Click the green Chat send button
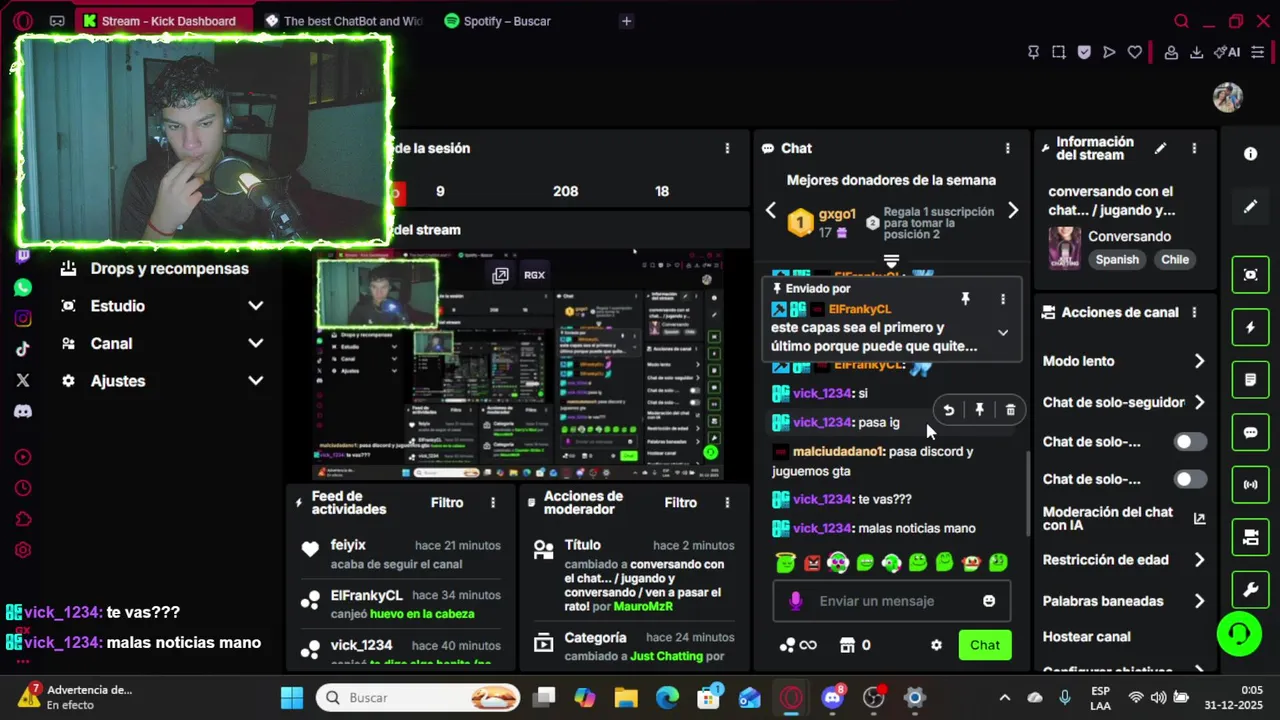Viewport: 1280px width, 720px height. click(x=984, y=645)
